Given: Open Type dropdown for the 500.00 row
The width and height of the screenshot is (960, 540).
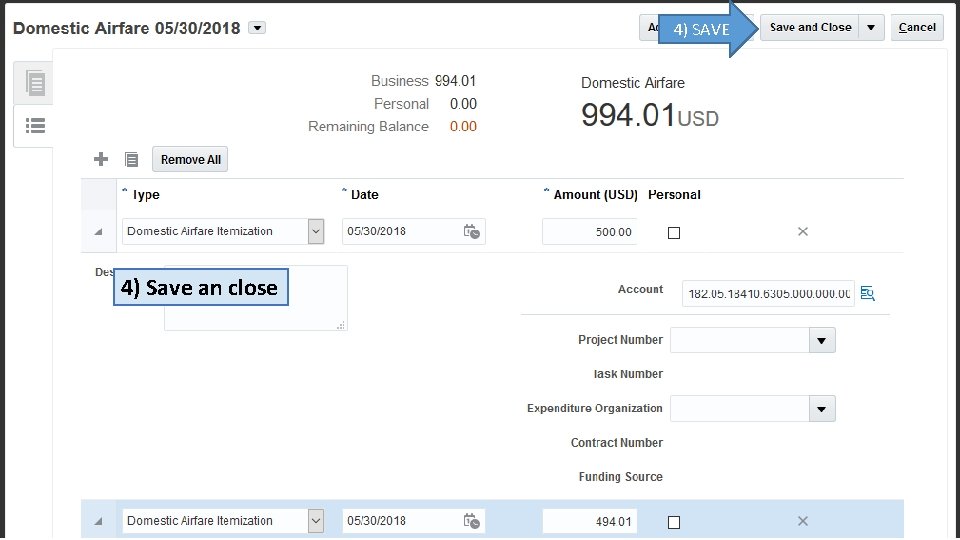Looking at the screenshot, I should pyautogui.click(x=316, y=231).
